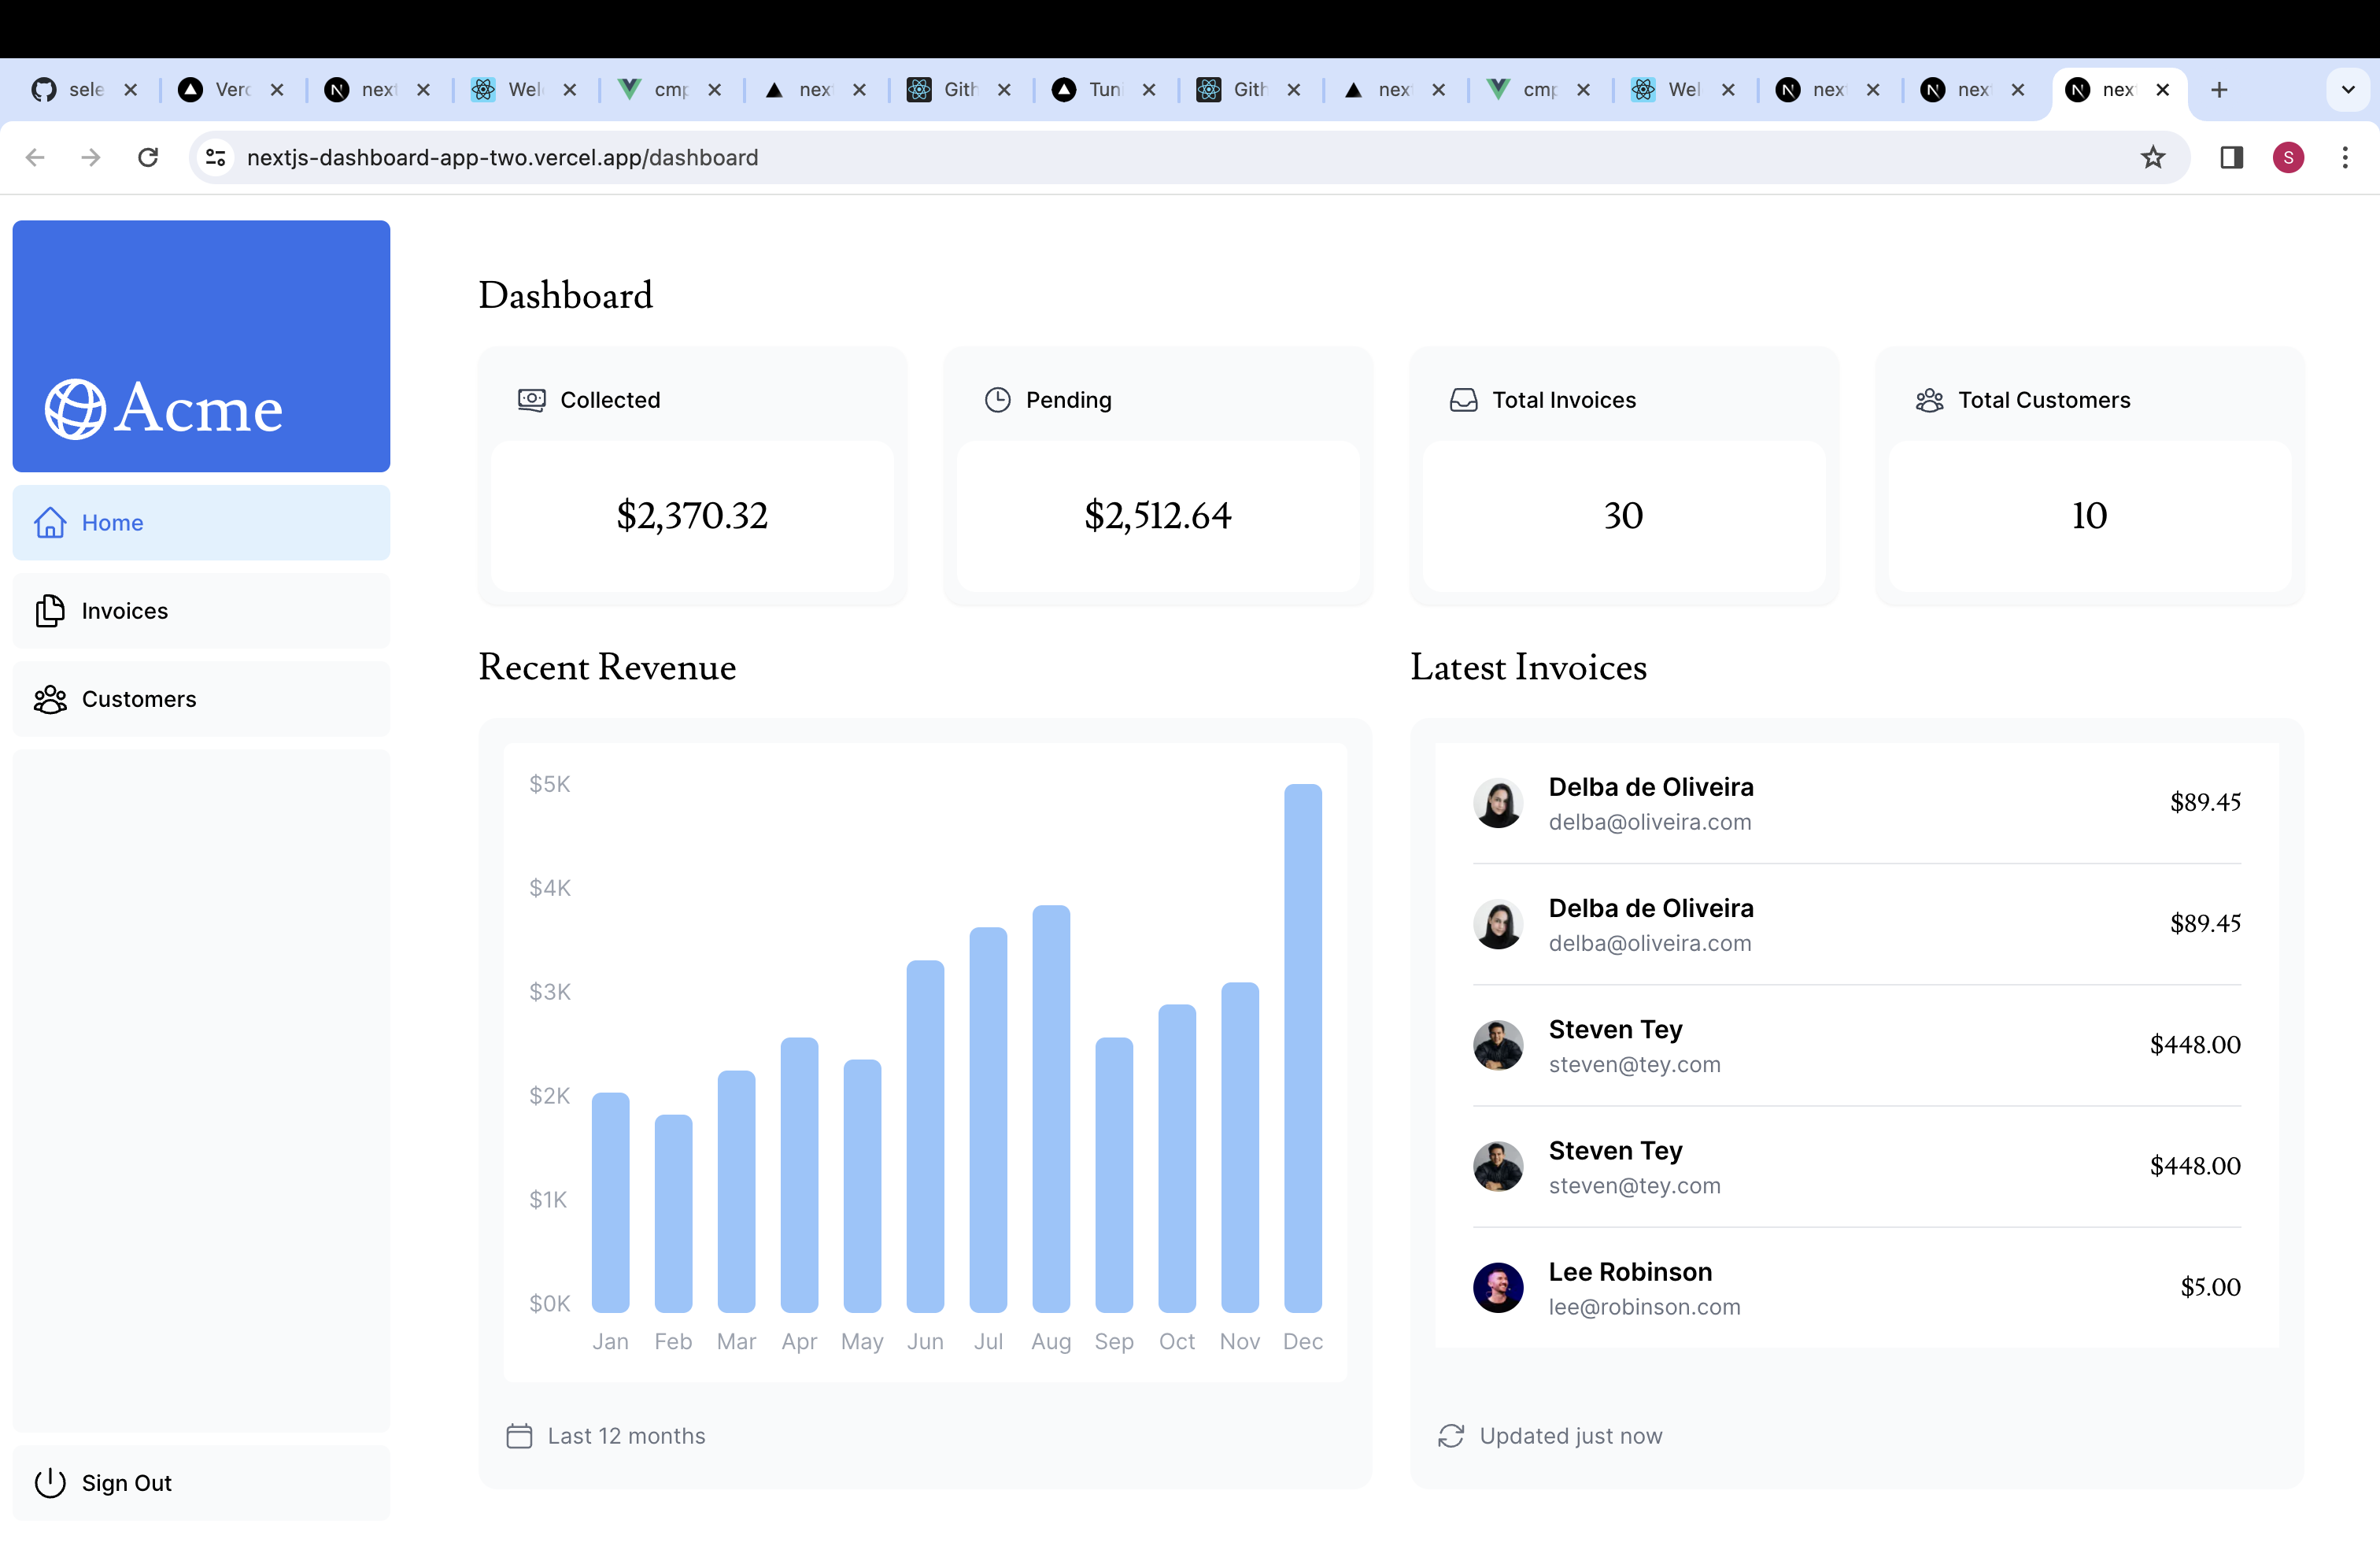Click the $5.00 invoice amount
This screenshot has height=1546, width=2380.
(x=2210, y=1287)
